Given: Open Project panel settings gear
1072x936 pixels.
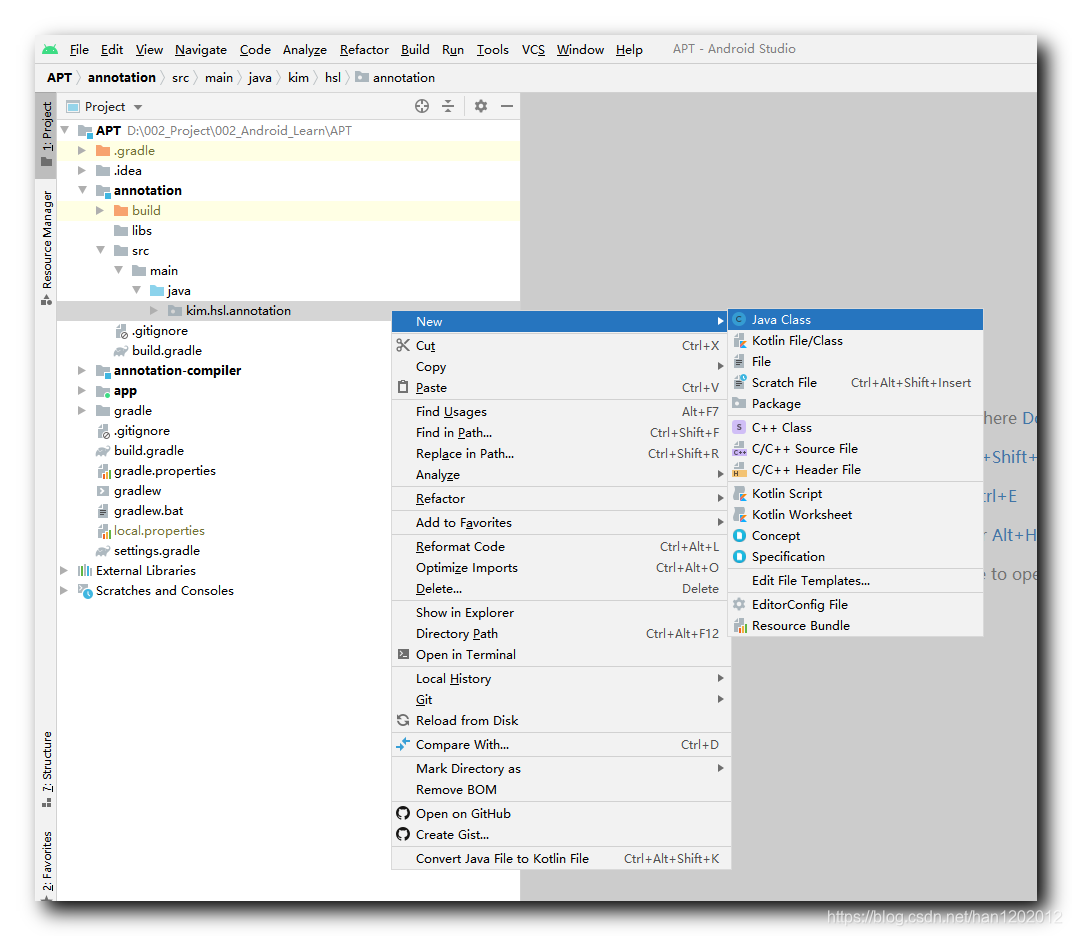Looking at the screenshot, I should (x=481, y=106).
